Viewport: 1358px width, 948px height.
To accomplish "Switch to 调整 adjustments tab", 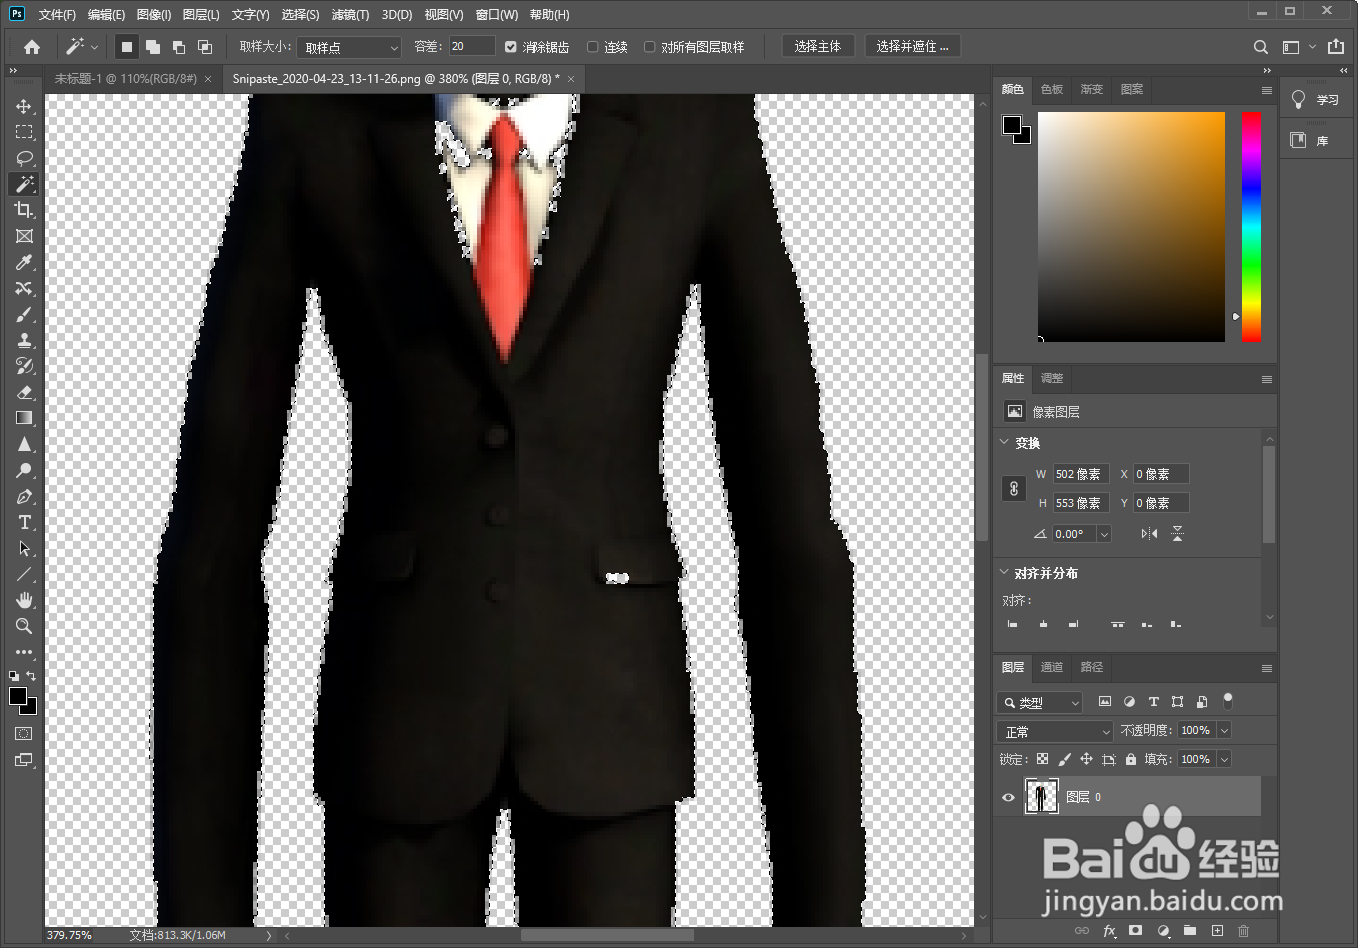I will (1052, 378).
